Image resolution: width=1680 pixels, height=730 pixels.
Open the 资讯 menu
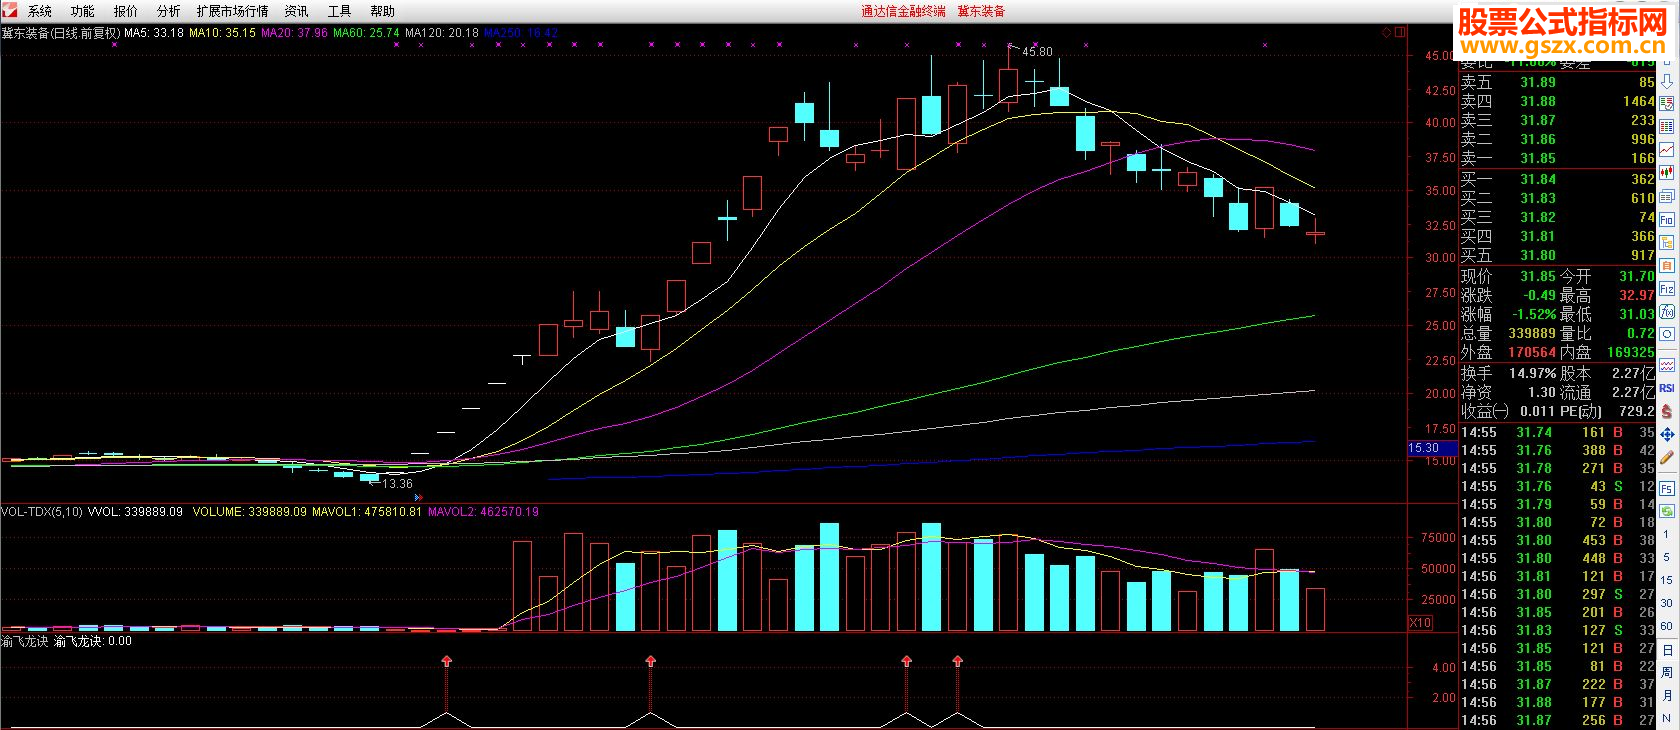pyautogui.click(x=297, y=11)
